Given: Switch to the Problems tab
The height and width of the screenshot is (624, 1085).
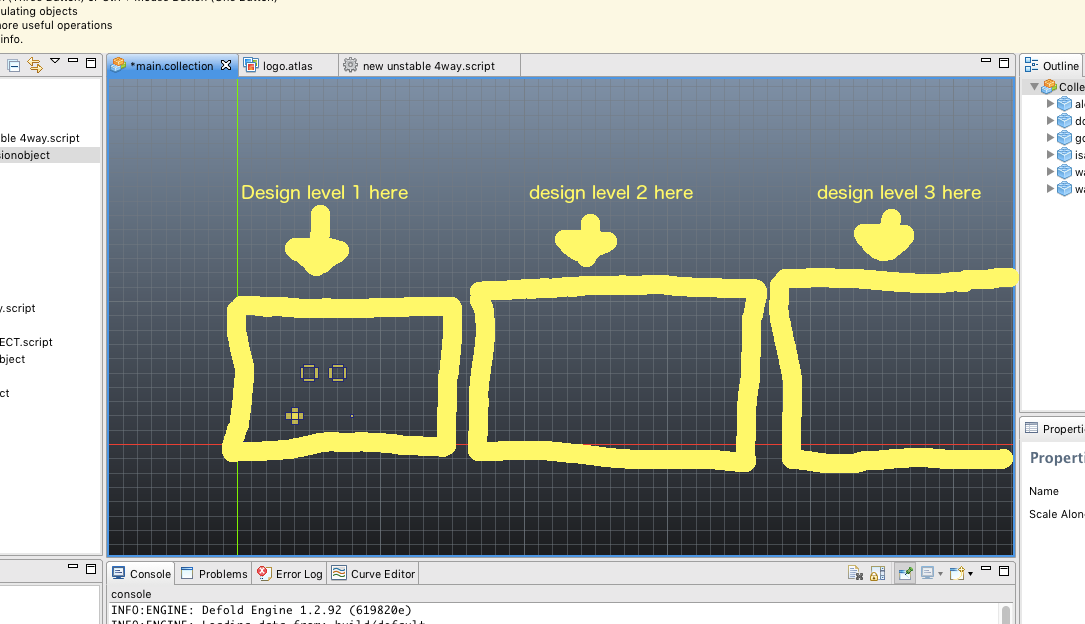Looking at the screenshot, I should coord(212,573).
